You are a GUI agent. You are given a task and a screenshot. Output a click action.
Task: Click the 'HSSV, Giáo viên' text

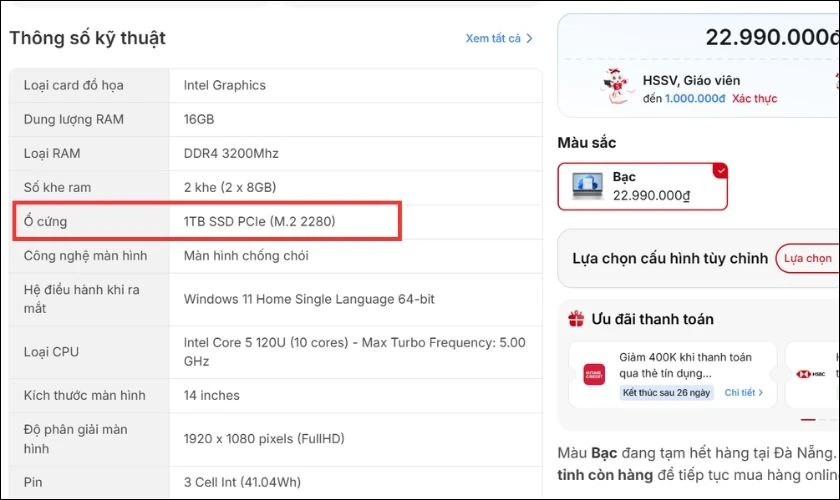(691, 80)
